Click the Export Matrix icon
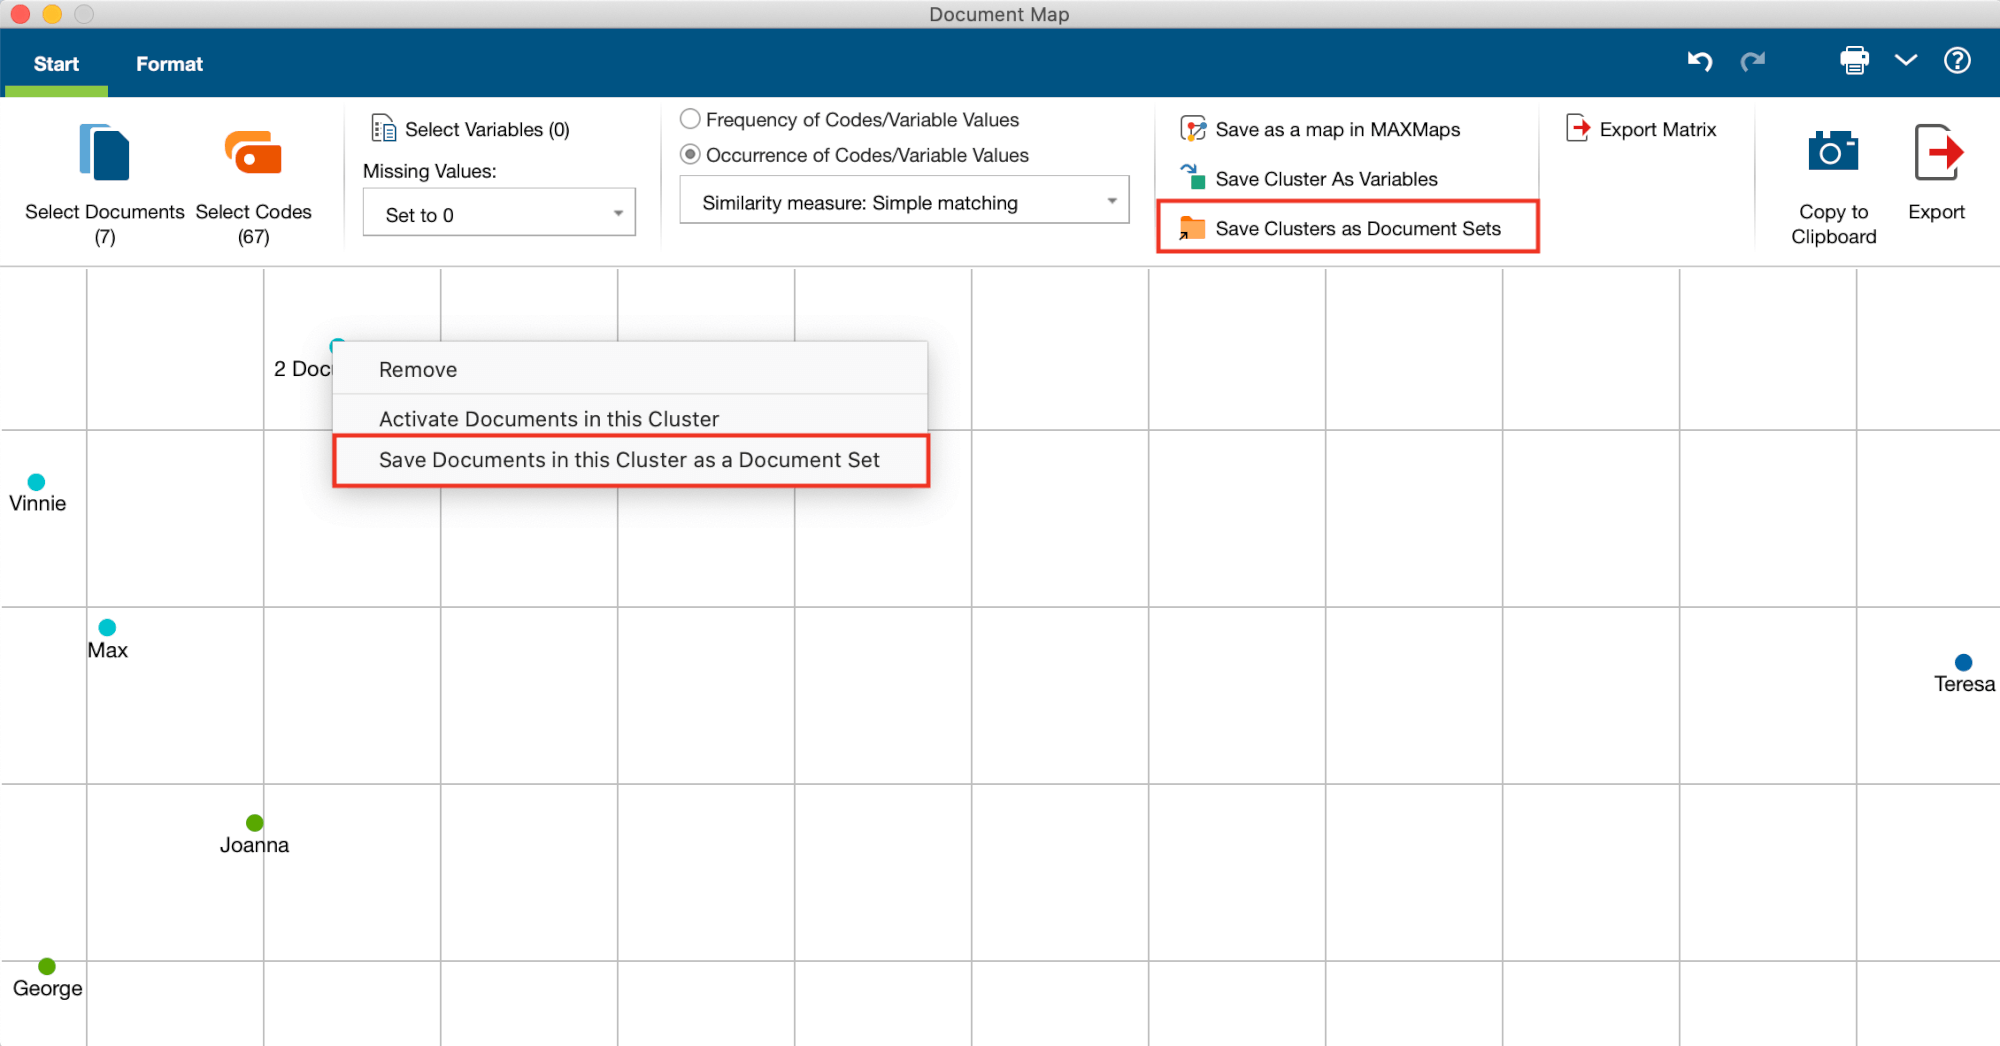This screenshot has width=2000, height=1046. click(1578, 128)
